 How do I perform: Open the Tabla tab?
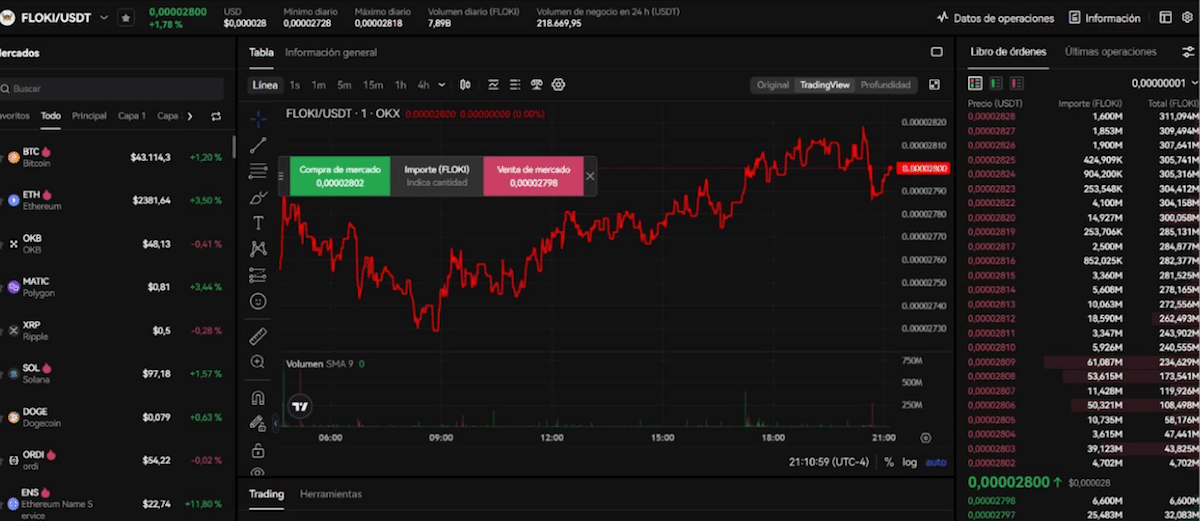261,52
